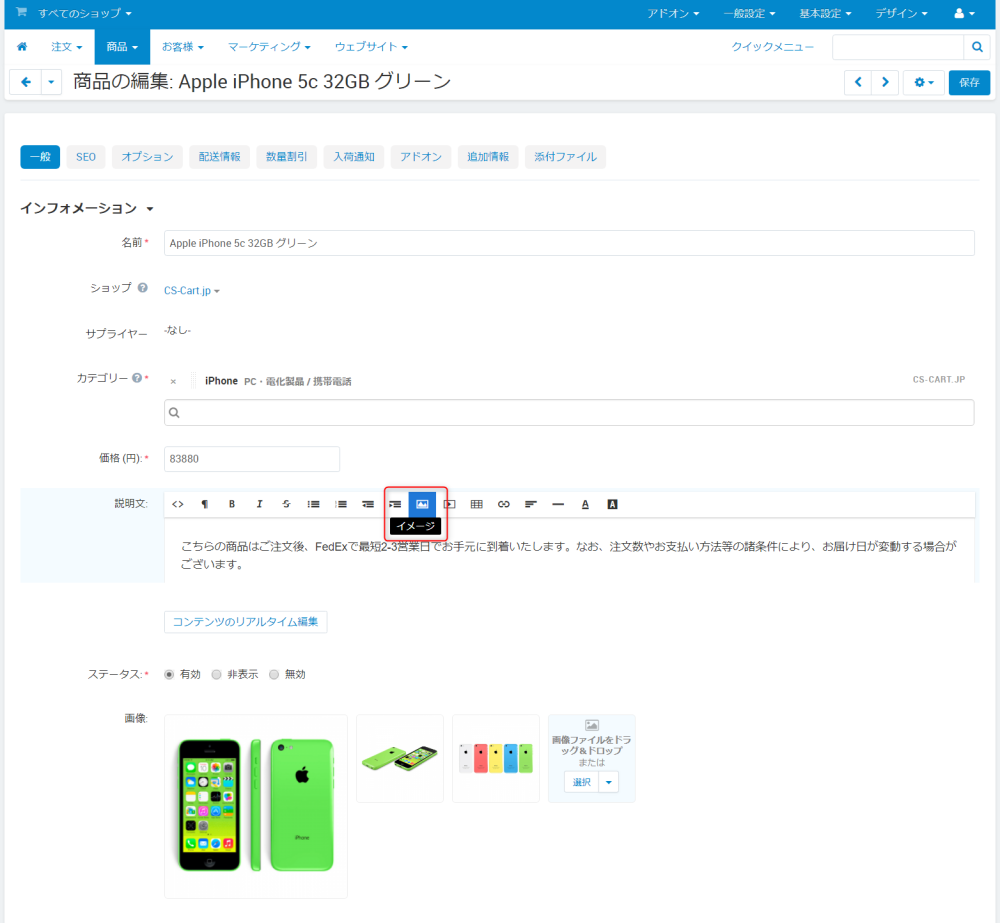Switch to the 追加情報 tab
This screenshot has height=923, width=1000.
[x=488, y=157]
